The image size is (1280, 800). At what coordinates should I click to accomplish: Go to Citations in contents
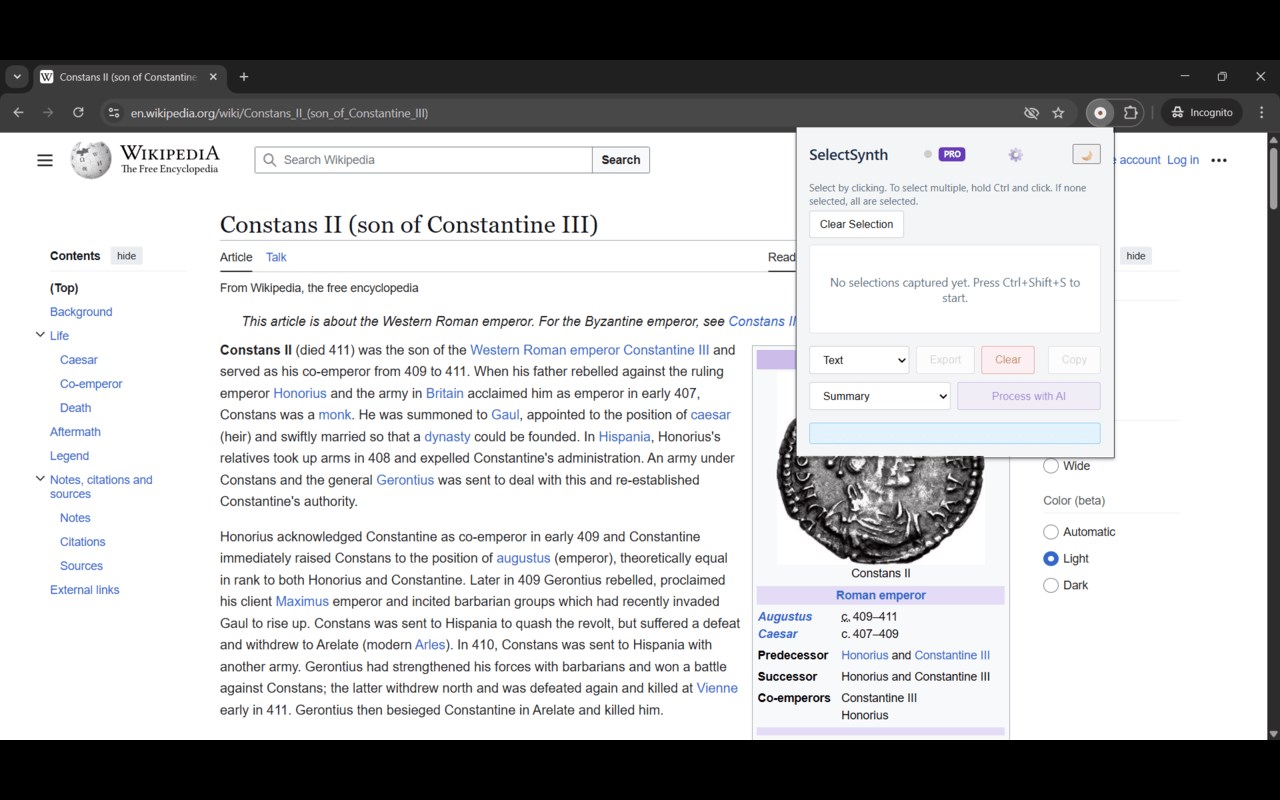[x=82, y=542]
